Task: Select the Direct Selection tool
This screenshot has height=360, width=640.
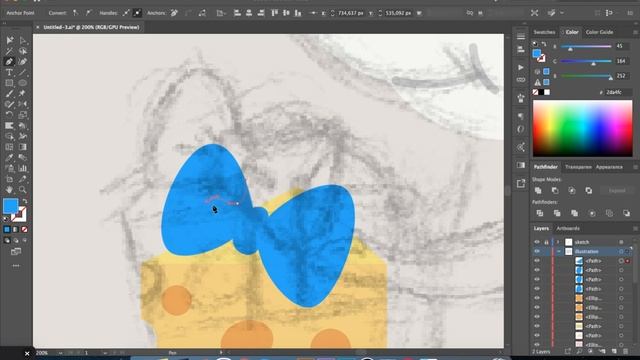Action: 23,40
